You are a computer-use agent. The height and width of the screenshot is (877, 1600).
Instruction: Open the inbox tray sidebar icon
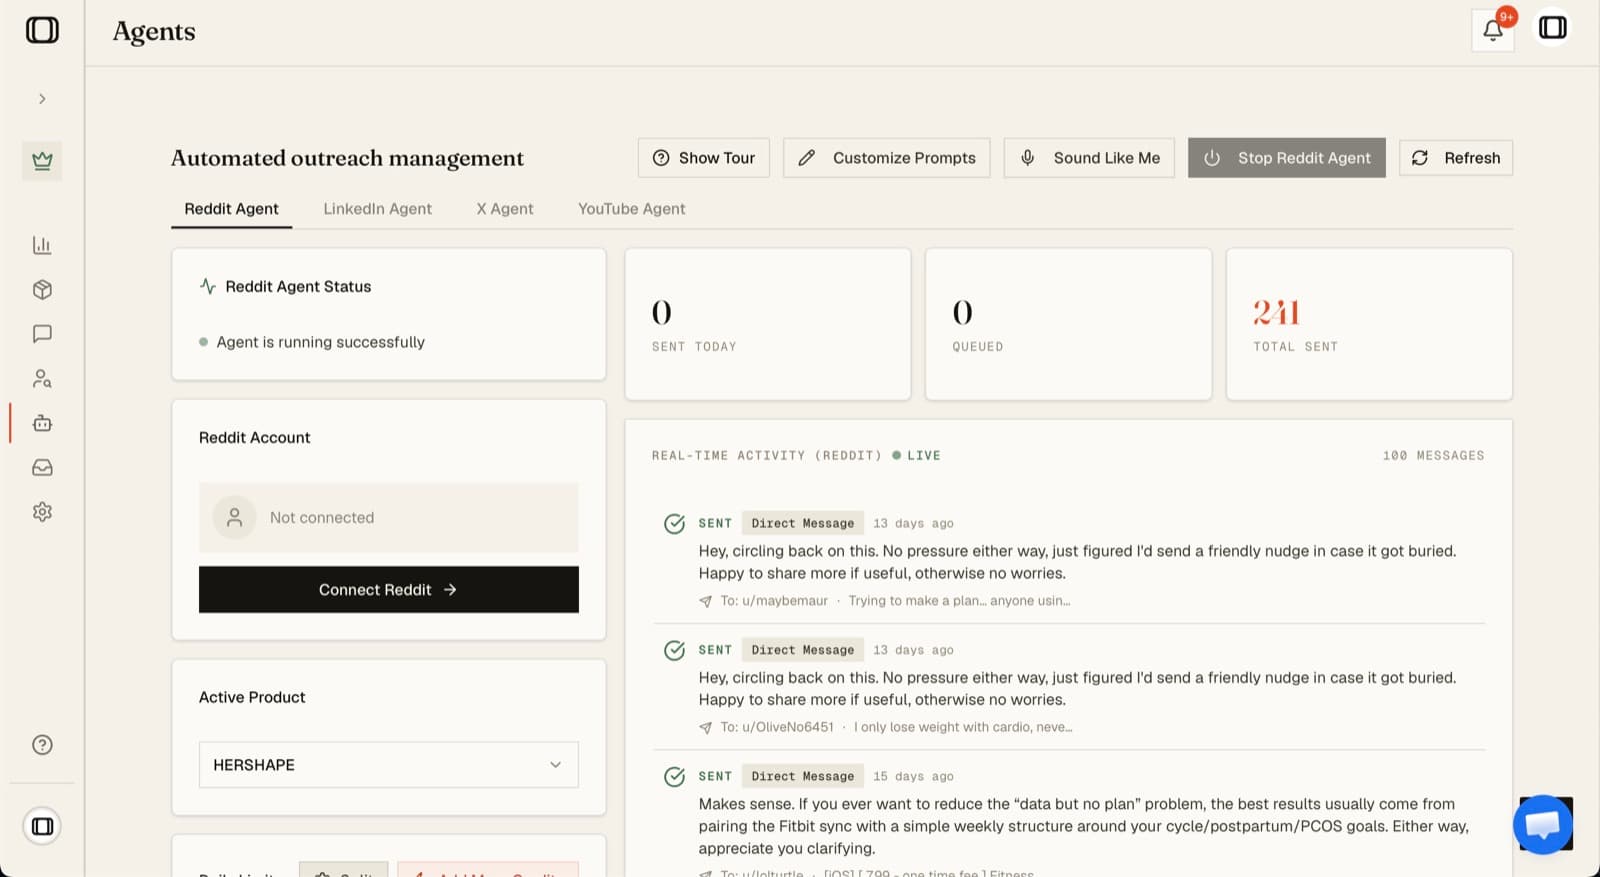point(42,468)
